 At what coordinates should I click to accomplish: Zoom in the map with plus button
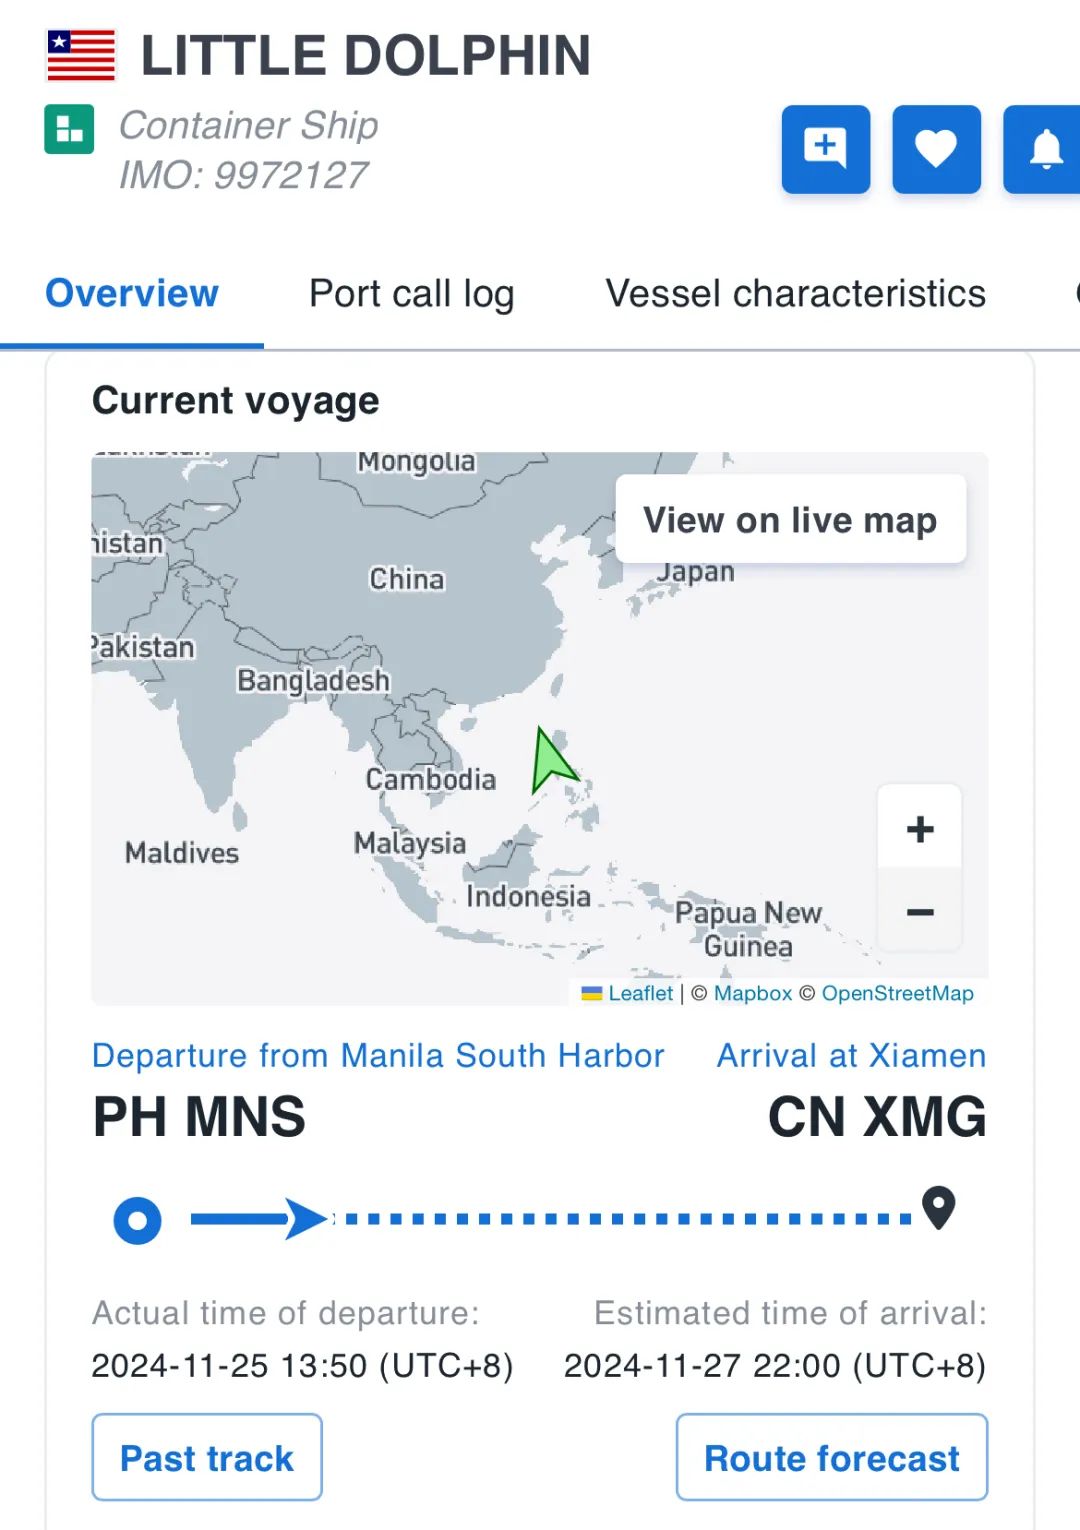coord(920,829)
